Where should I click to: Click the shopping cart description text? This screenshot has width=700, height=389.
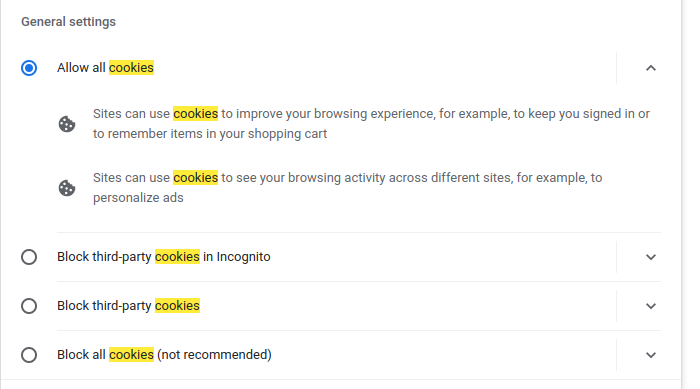(371, 124)
